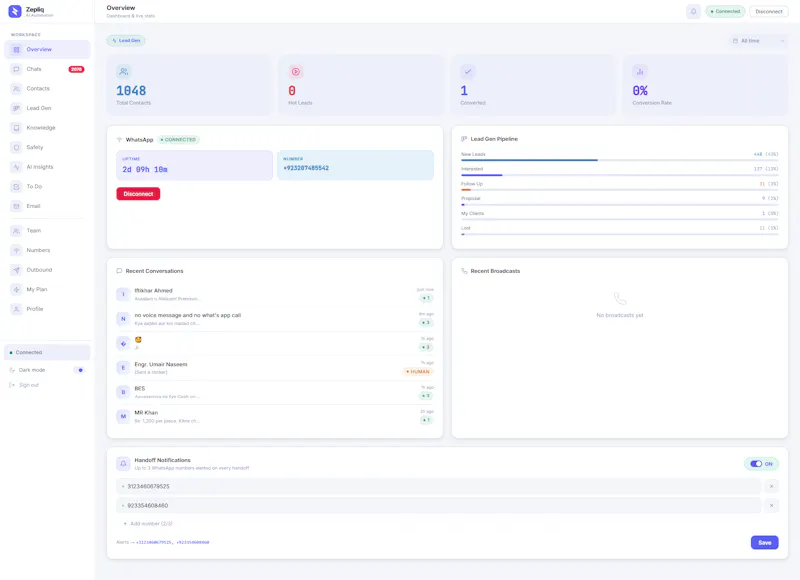The height and width of the screenshot is (580, 800).
Task: Click the Sign out arrow icon
Action: coord(12,385)
